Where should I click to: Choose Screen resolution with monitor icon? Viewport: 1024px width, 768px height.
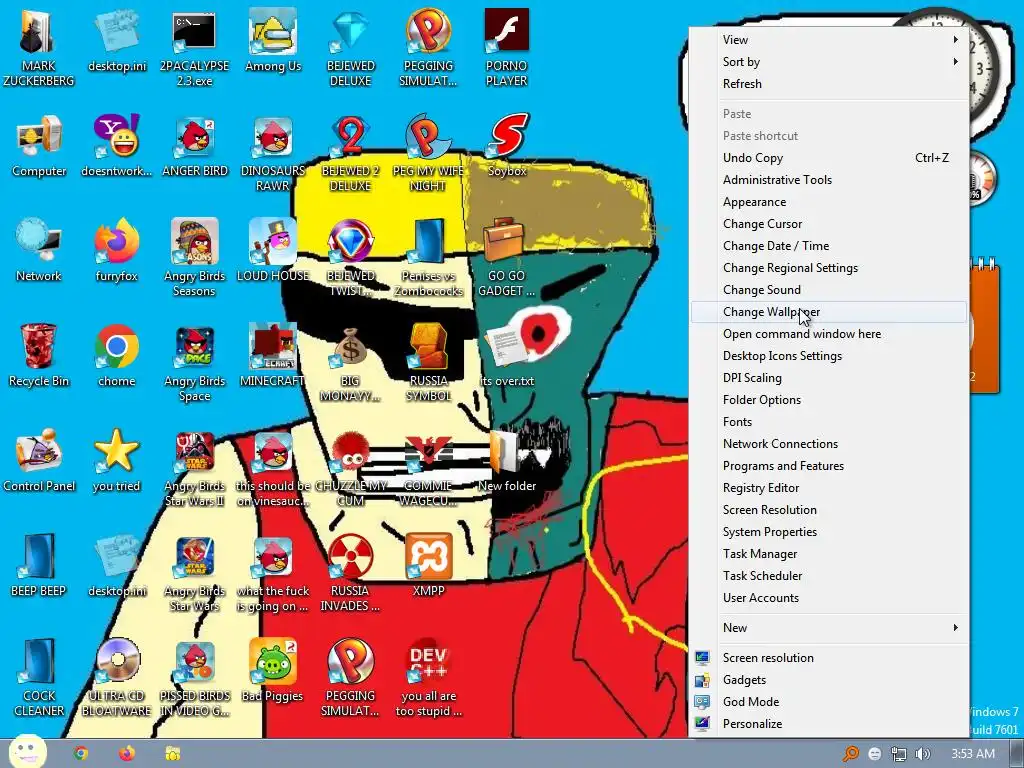click(829, 658)
